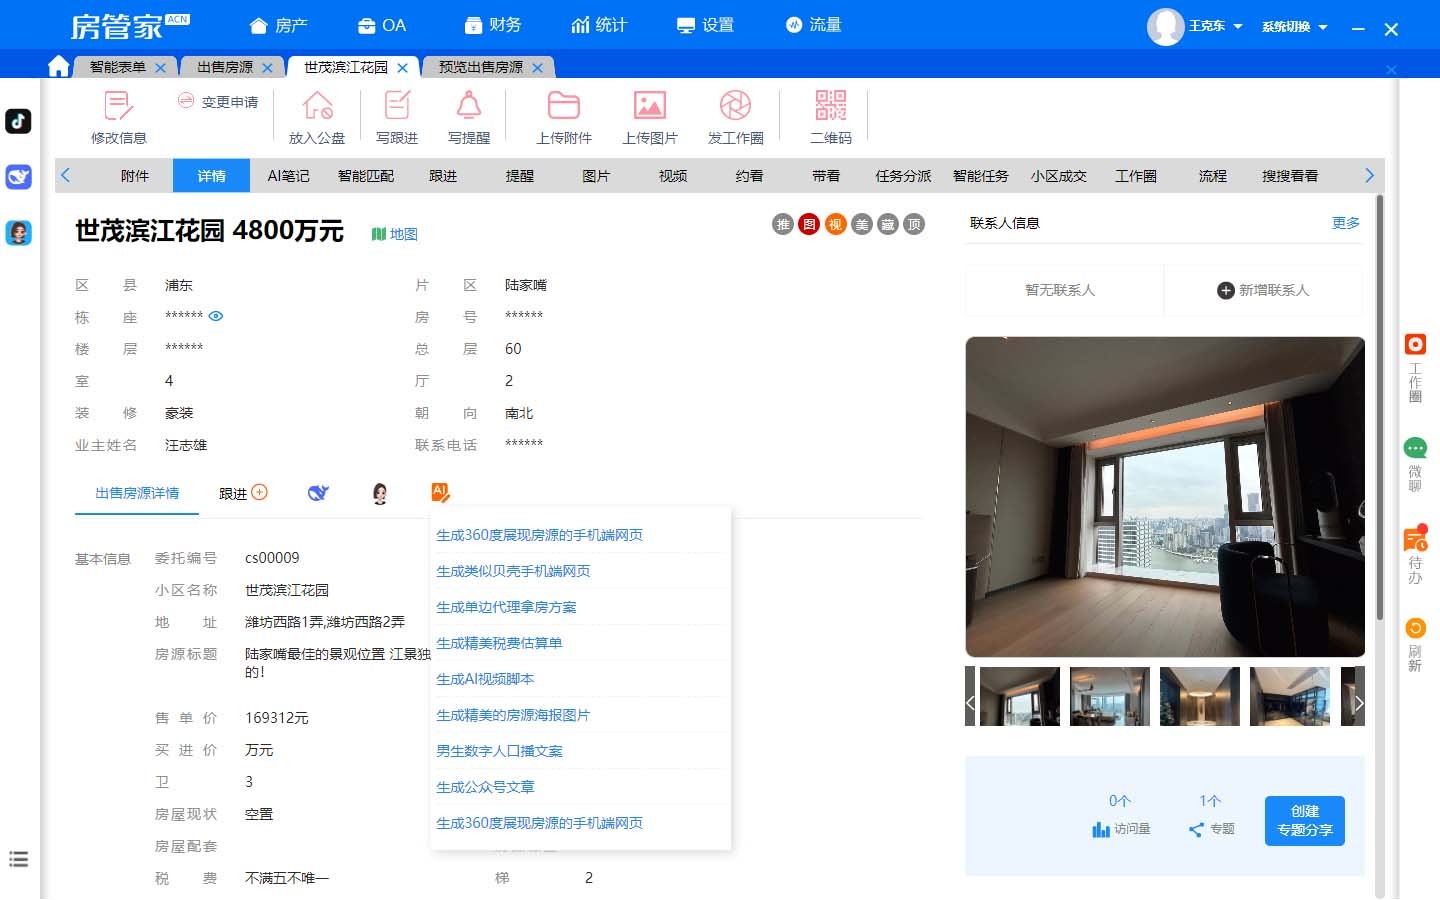Open 写提醒 bell reminder icon

click(468, 106)
